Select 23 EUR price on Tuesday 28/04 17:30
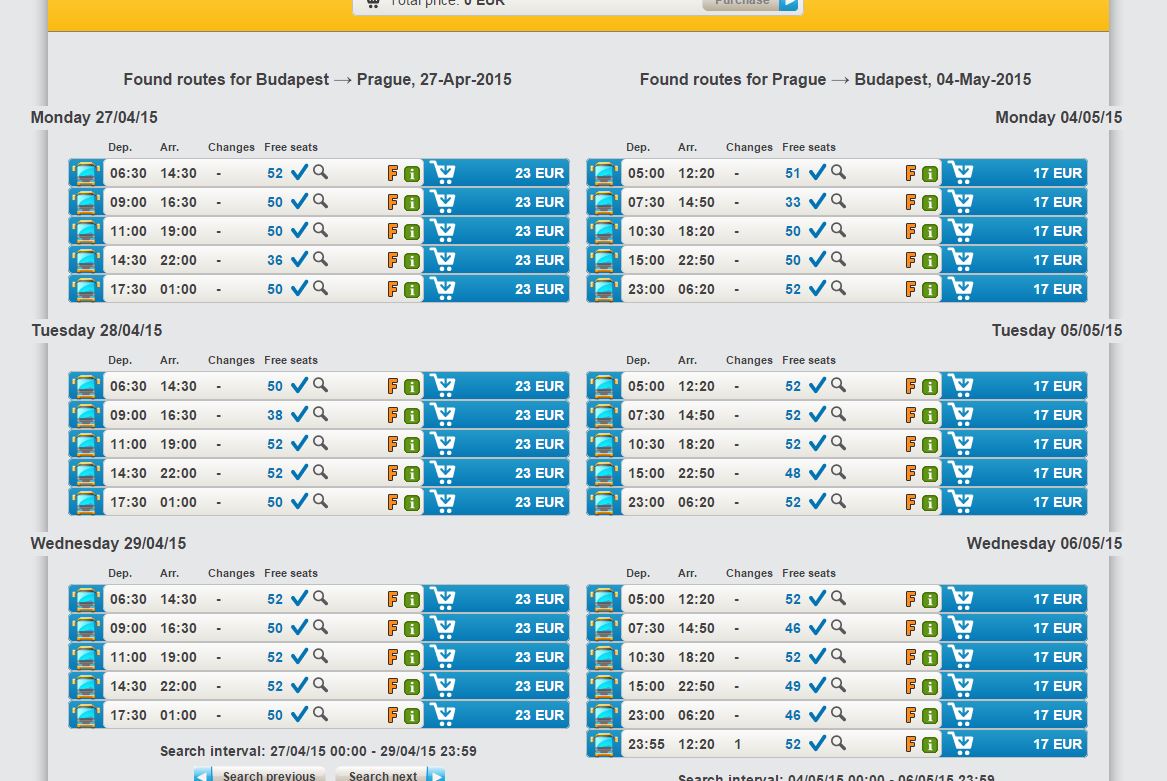Viewport: 1167px width, 781px height. [539, 502]
